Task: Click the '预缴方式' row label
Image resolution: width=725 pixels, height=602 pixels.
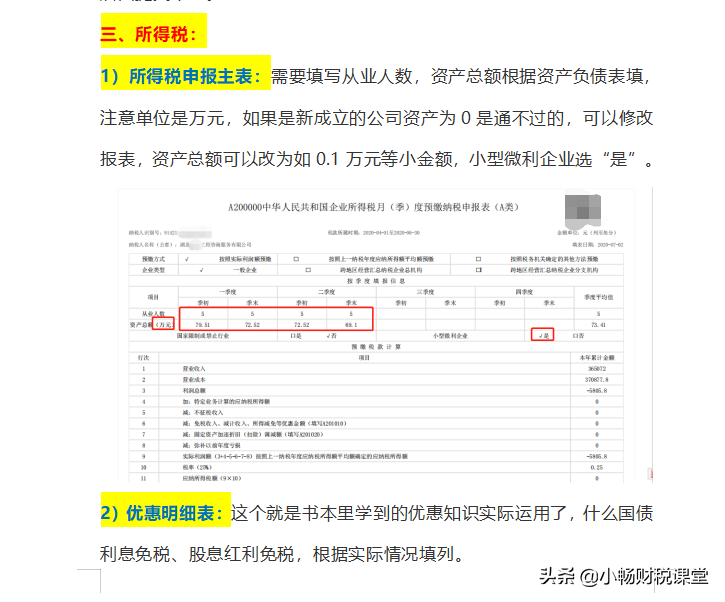Action: pyautogui.click(x=154, y=259)
